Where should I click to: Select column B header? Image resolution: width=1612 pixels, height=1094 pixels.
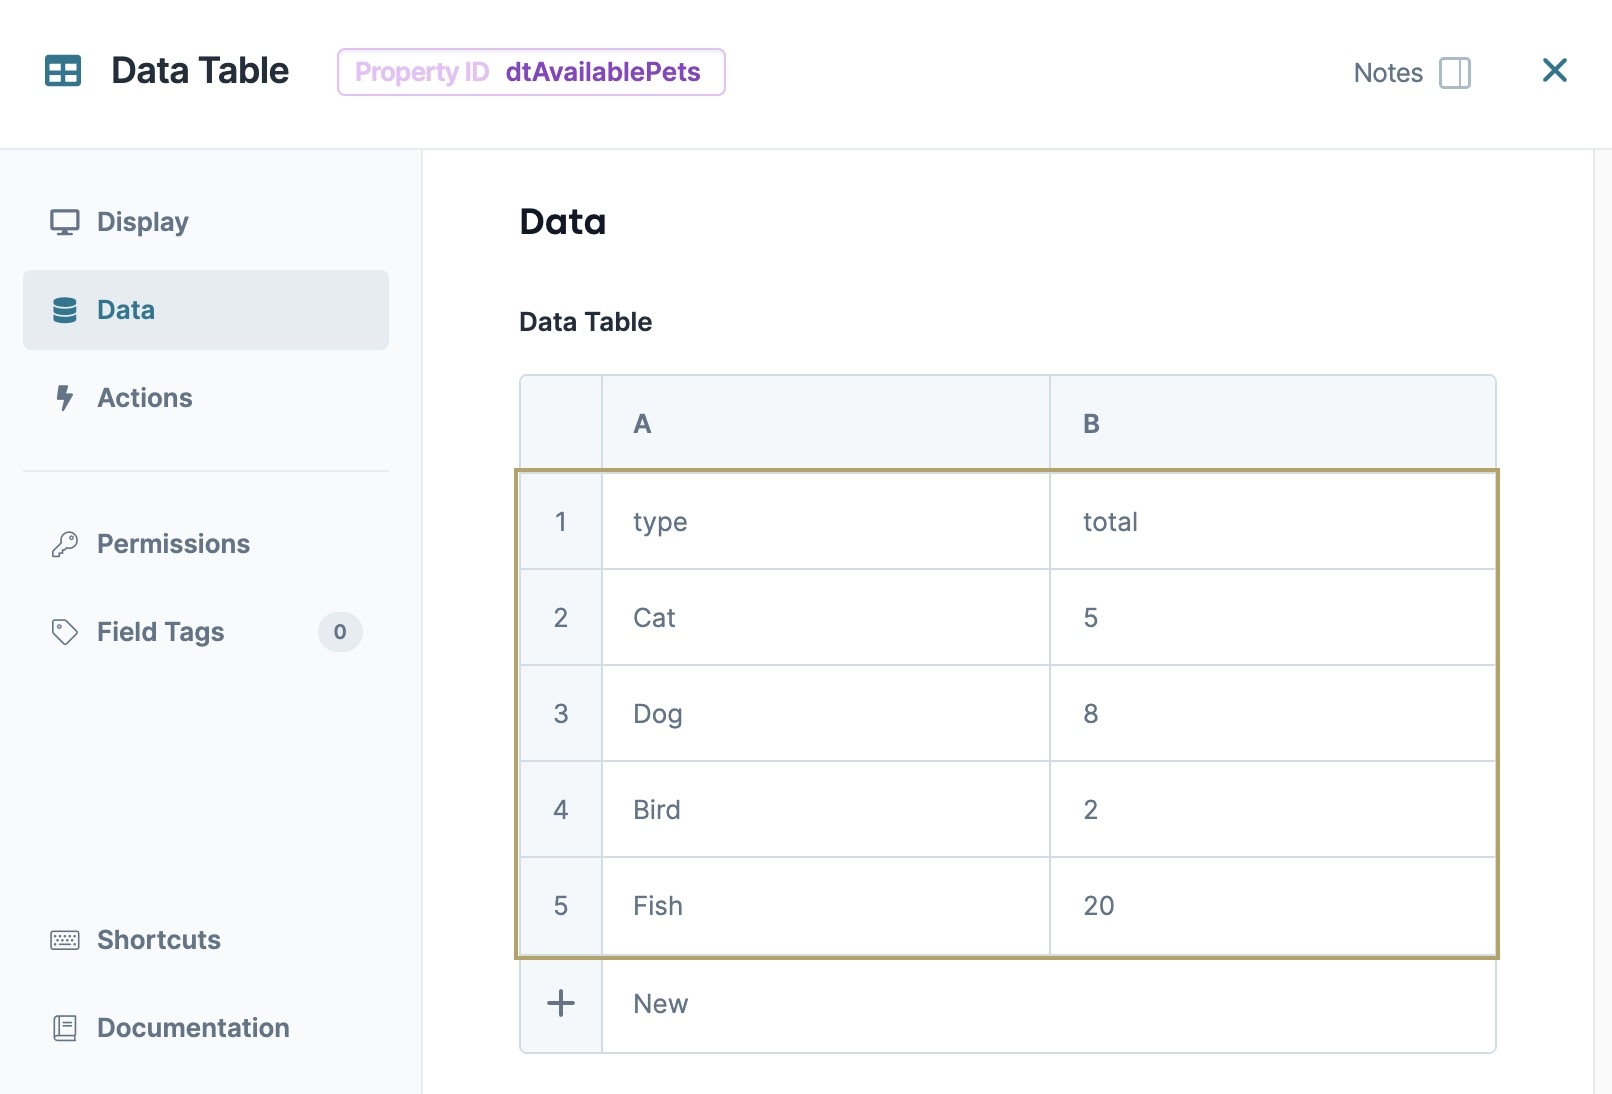(1273, 423)
